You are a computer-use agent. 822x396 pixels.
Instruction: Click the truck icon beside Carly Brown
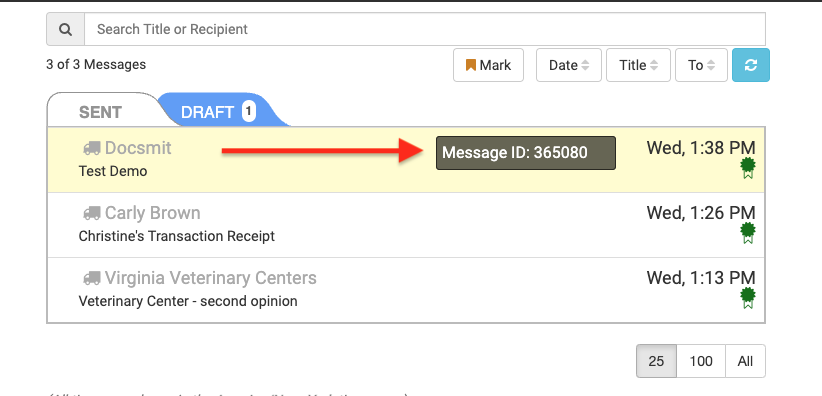pos(92,213)
